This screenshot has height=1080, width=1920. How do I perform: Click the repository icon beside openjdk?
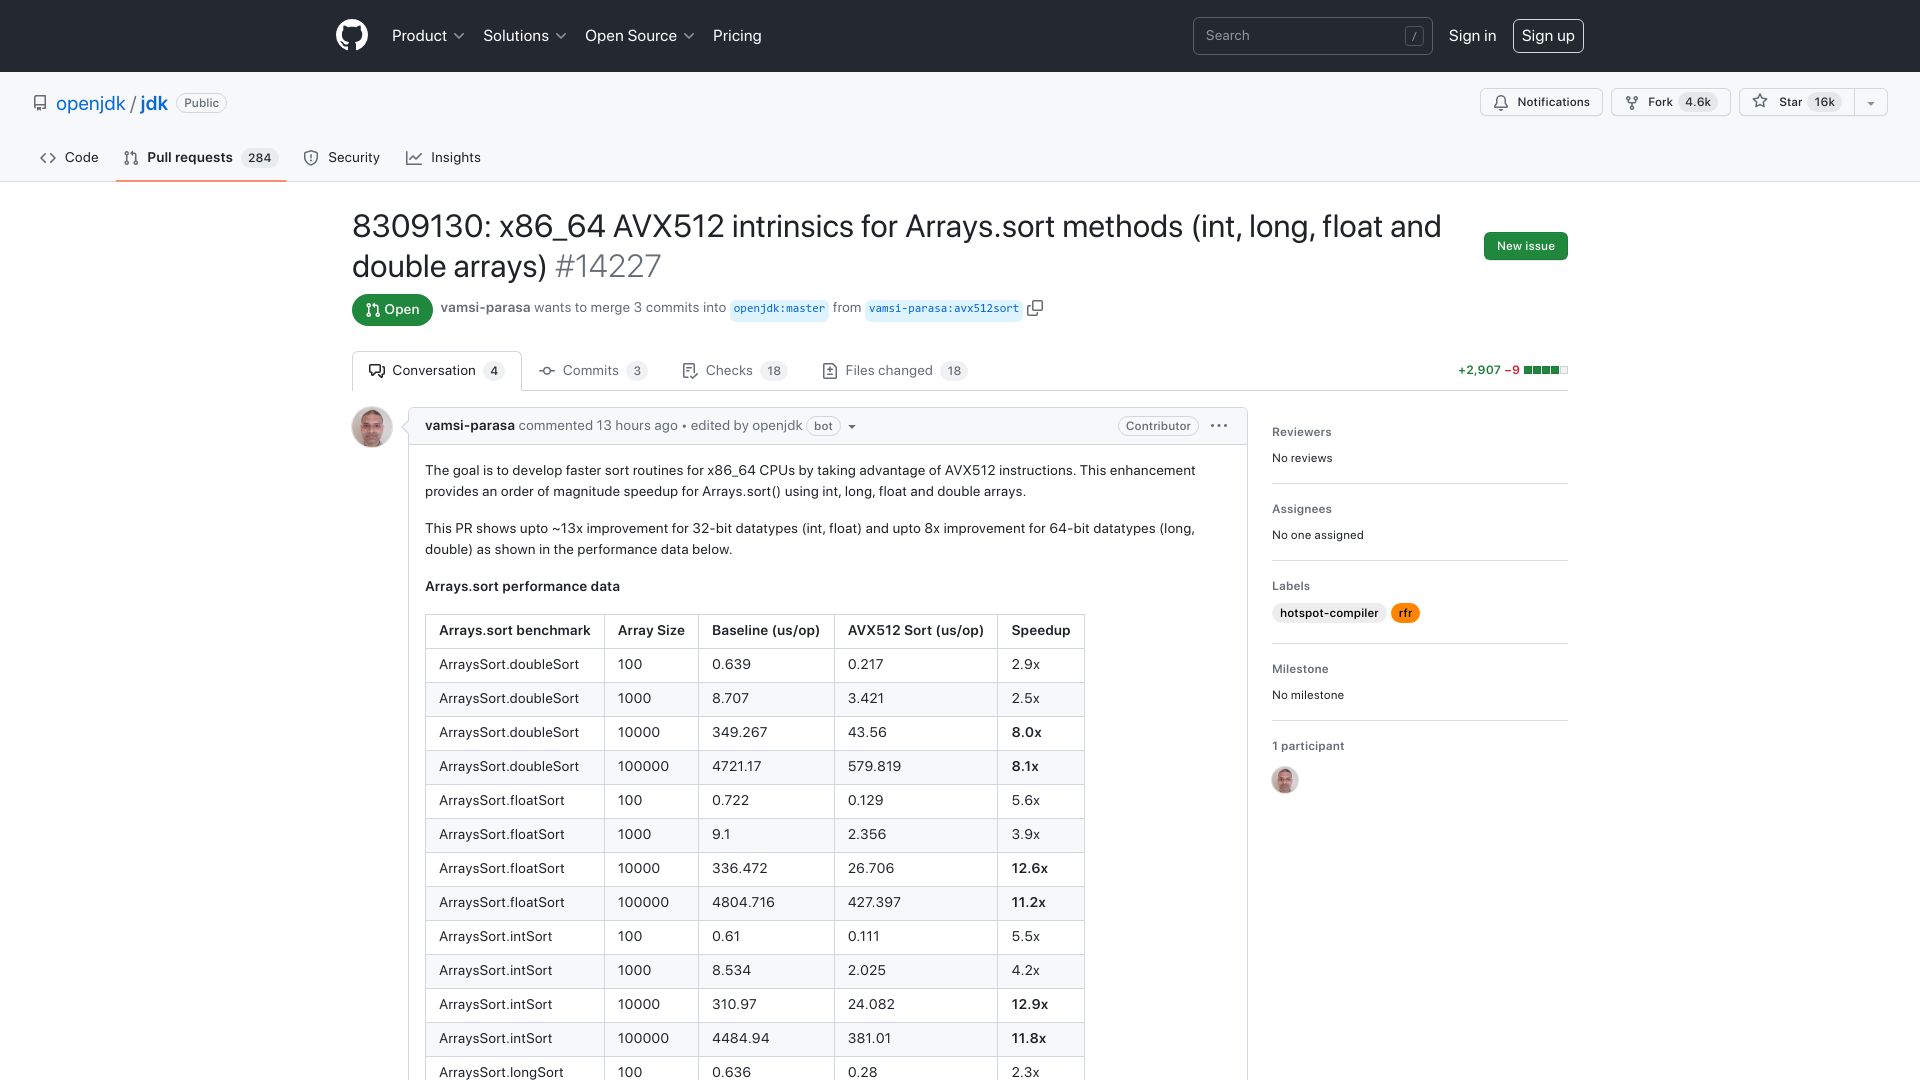(40, 103)
